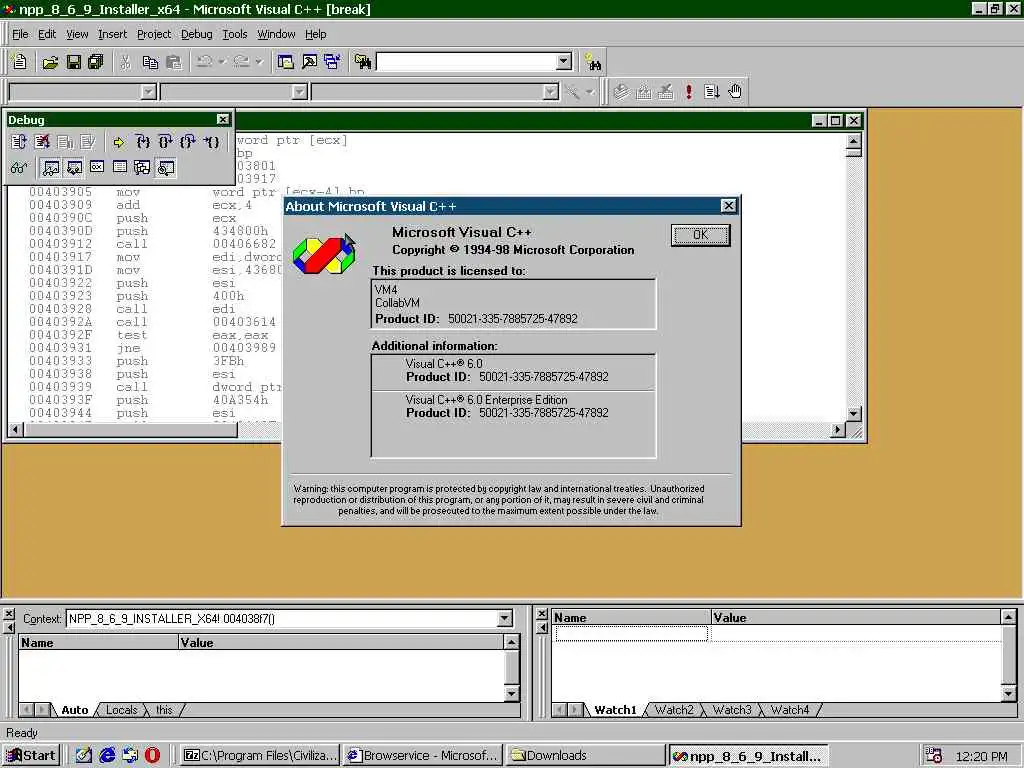The width and height of the screenshot is (1024, 768).
Task: Click Restart in the Debug toolbar
Action: pyautogui.click(x=19, y=142)
